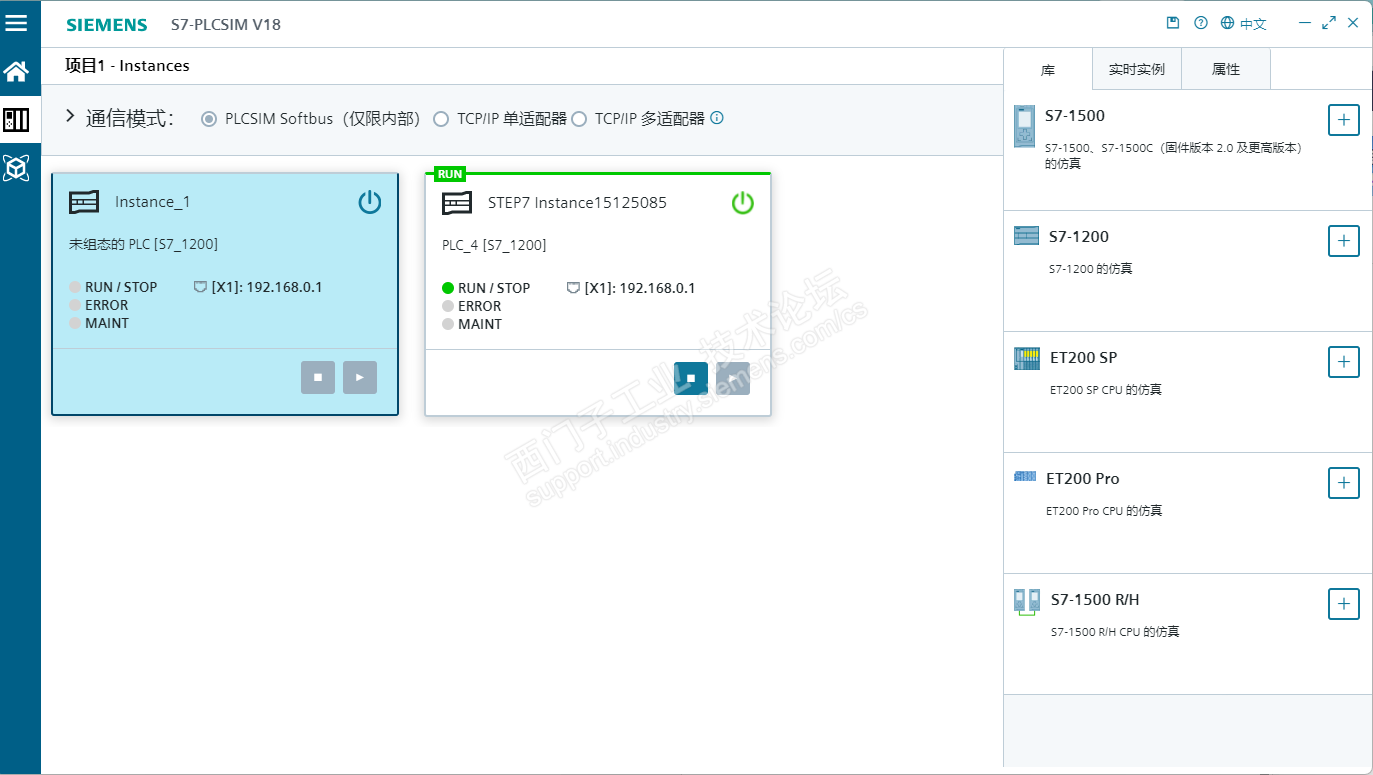
Task: Click the S7-1500 library heading
Action: coord(1075,116)
